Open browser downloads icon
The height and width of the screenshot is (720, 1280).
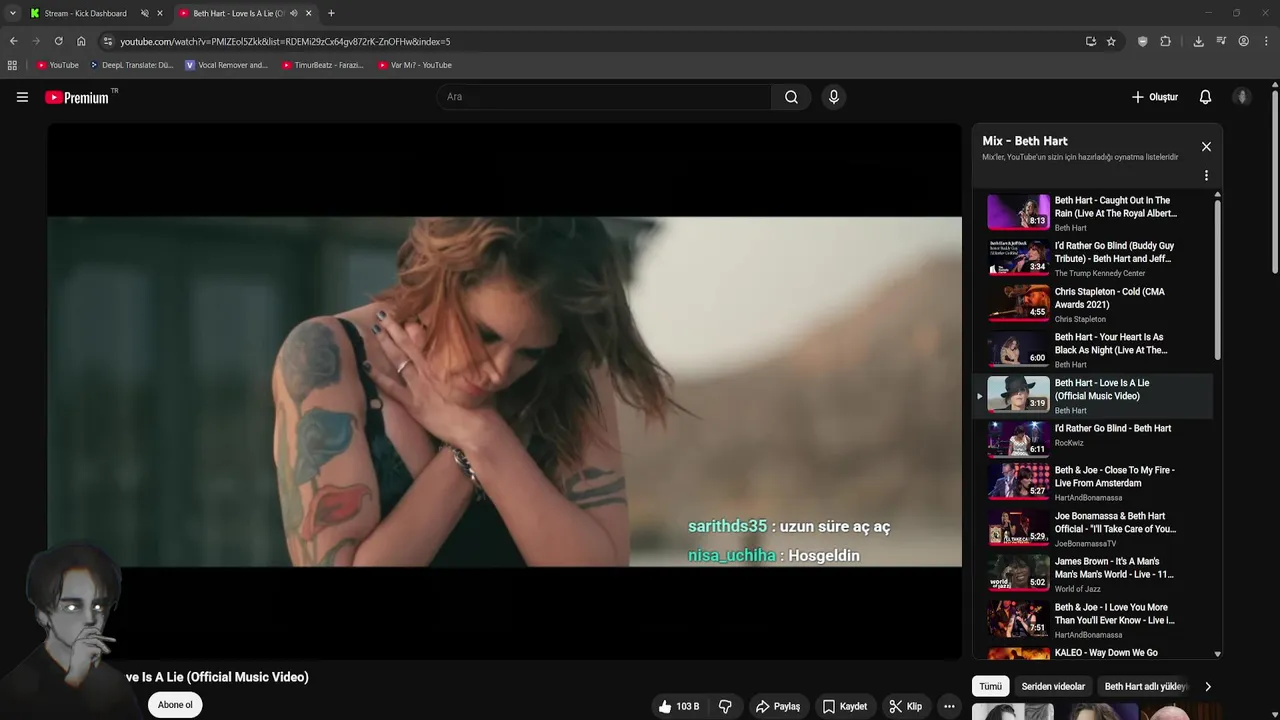point(1198,41)
